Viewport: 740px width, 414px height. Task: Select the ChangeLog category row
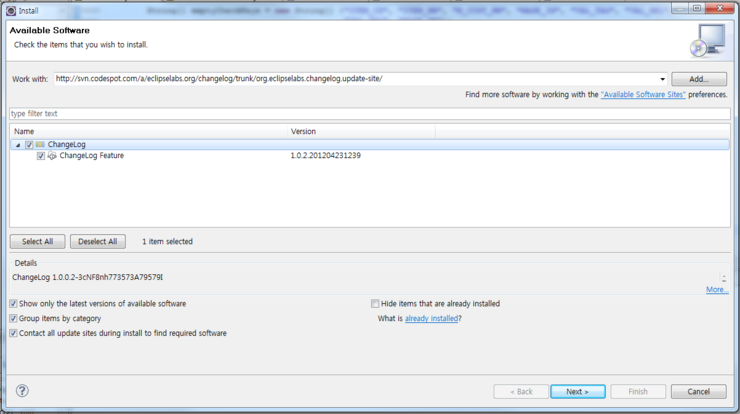coord(370,144)
